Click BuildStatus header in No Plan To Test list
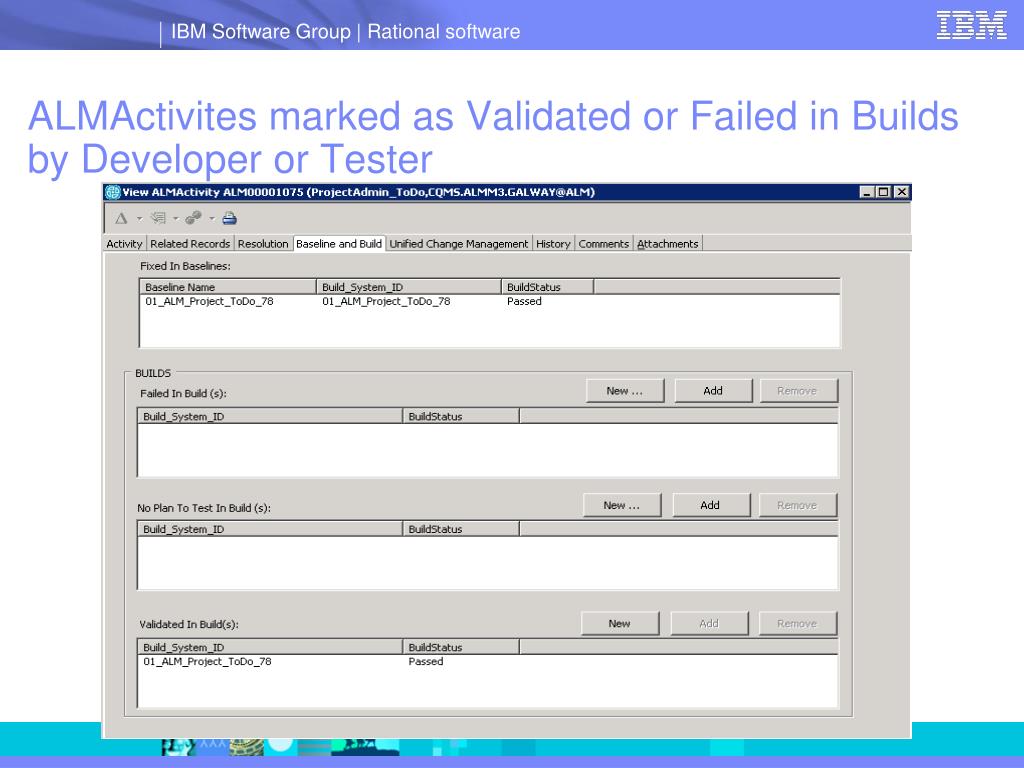This screenshot has width=1024, height=768. [x=461, y=529]
